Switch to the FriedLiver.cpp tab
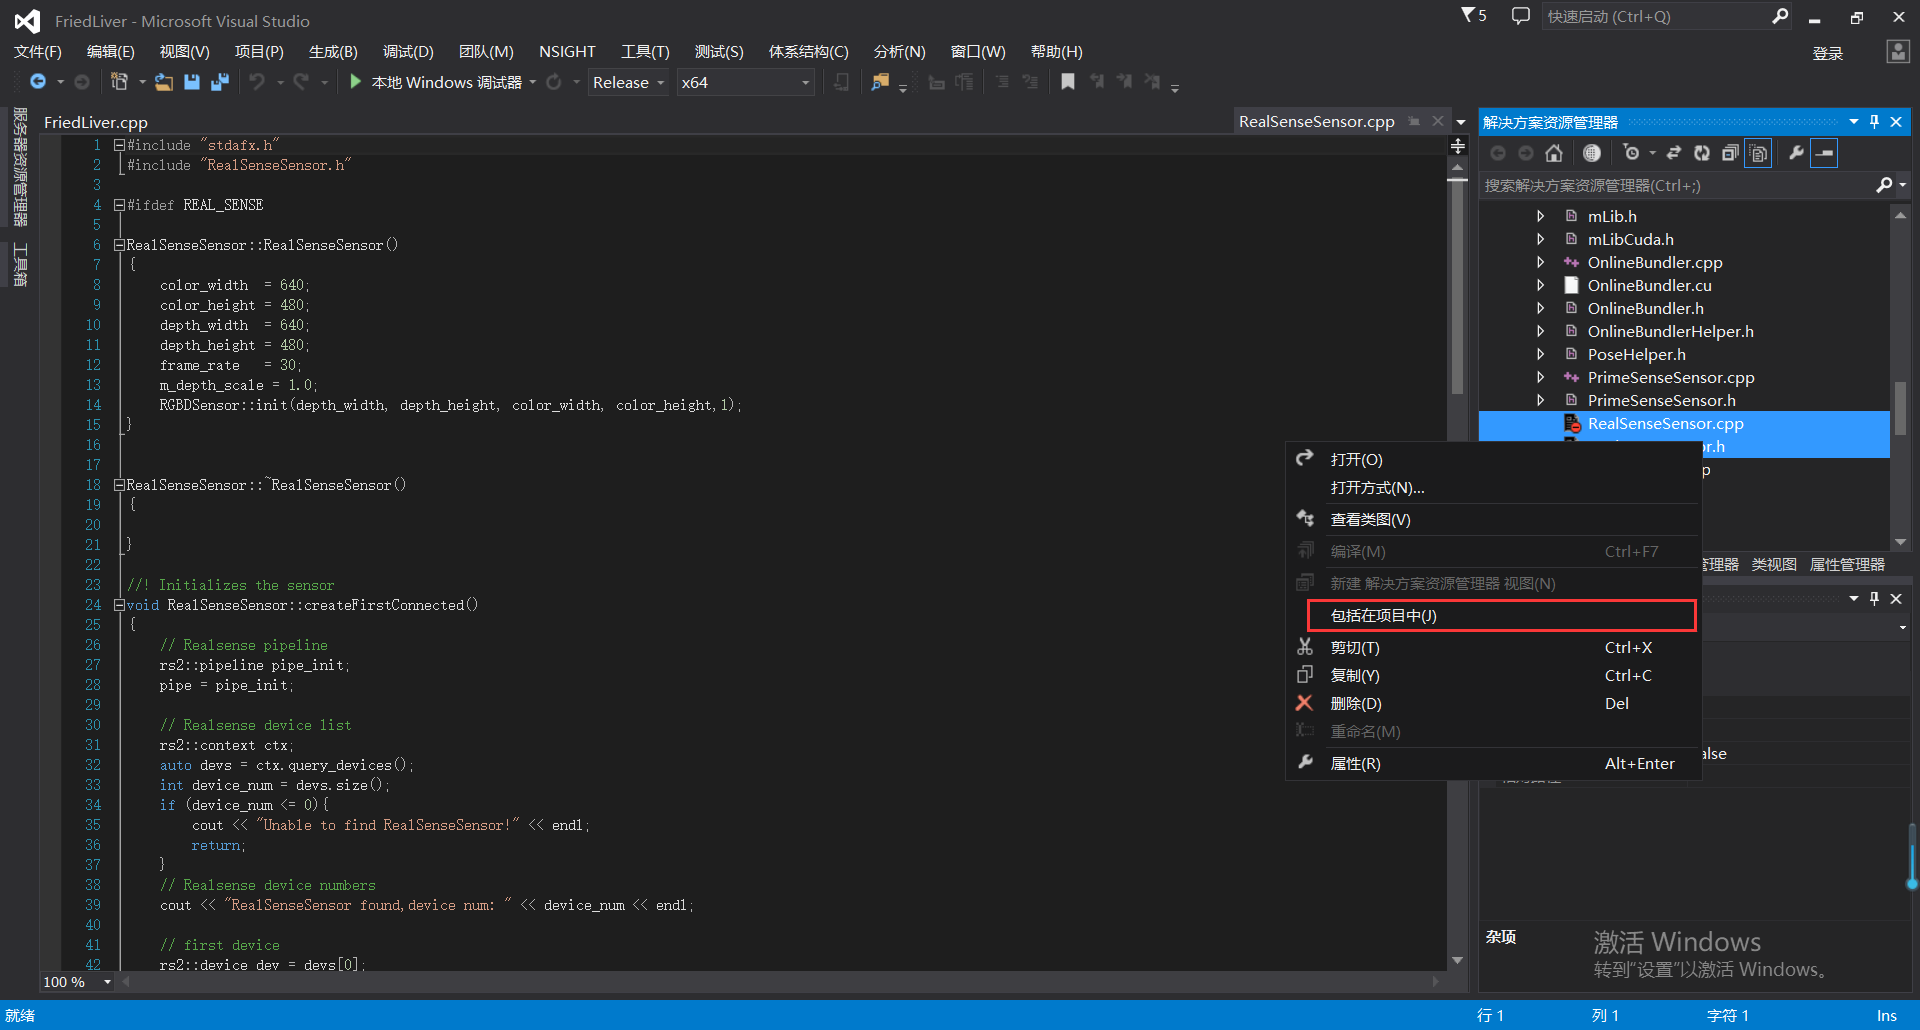1920x1030 pixels. [96, 122]
